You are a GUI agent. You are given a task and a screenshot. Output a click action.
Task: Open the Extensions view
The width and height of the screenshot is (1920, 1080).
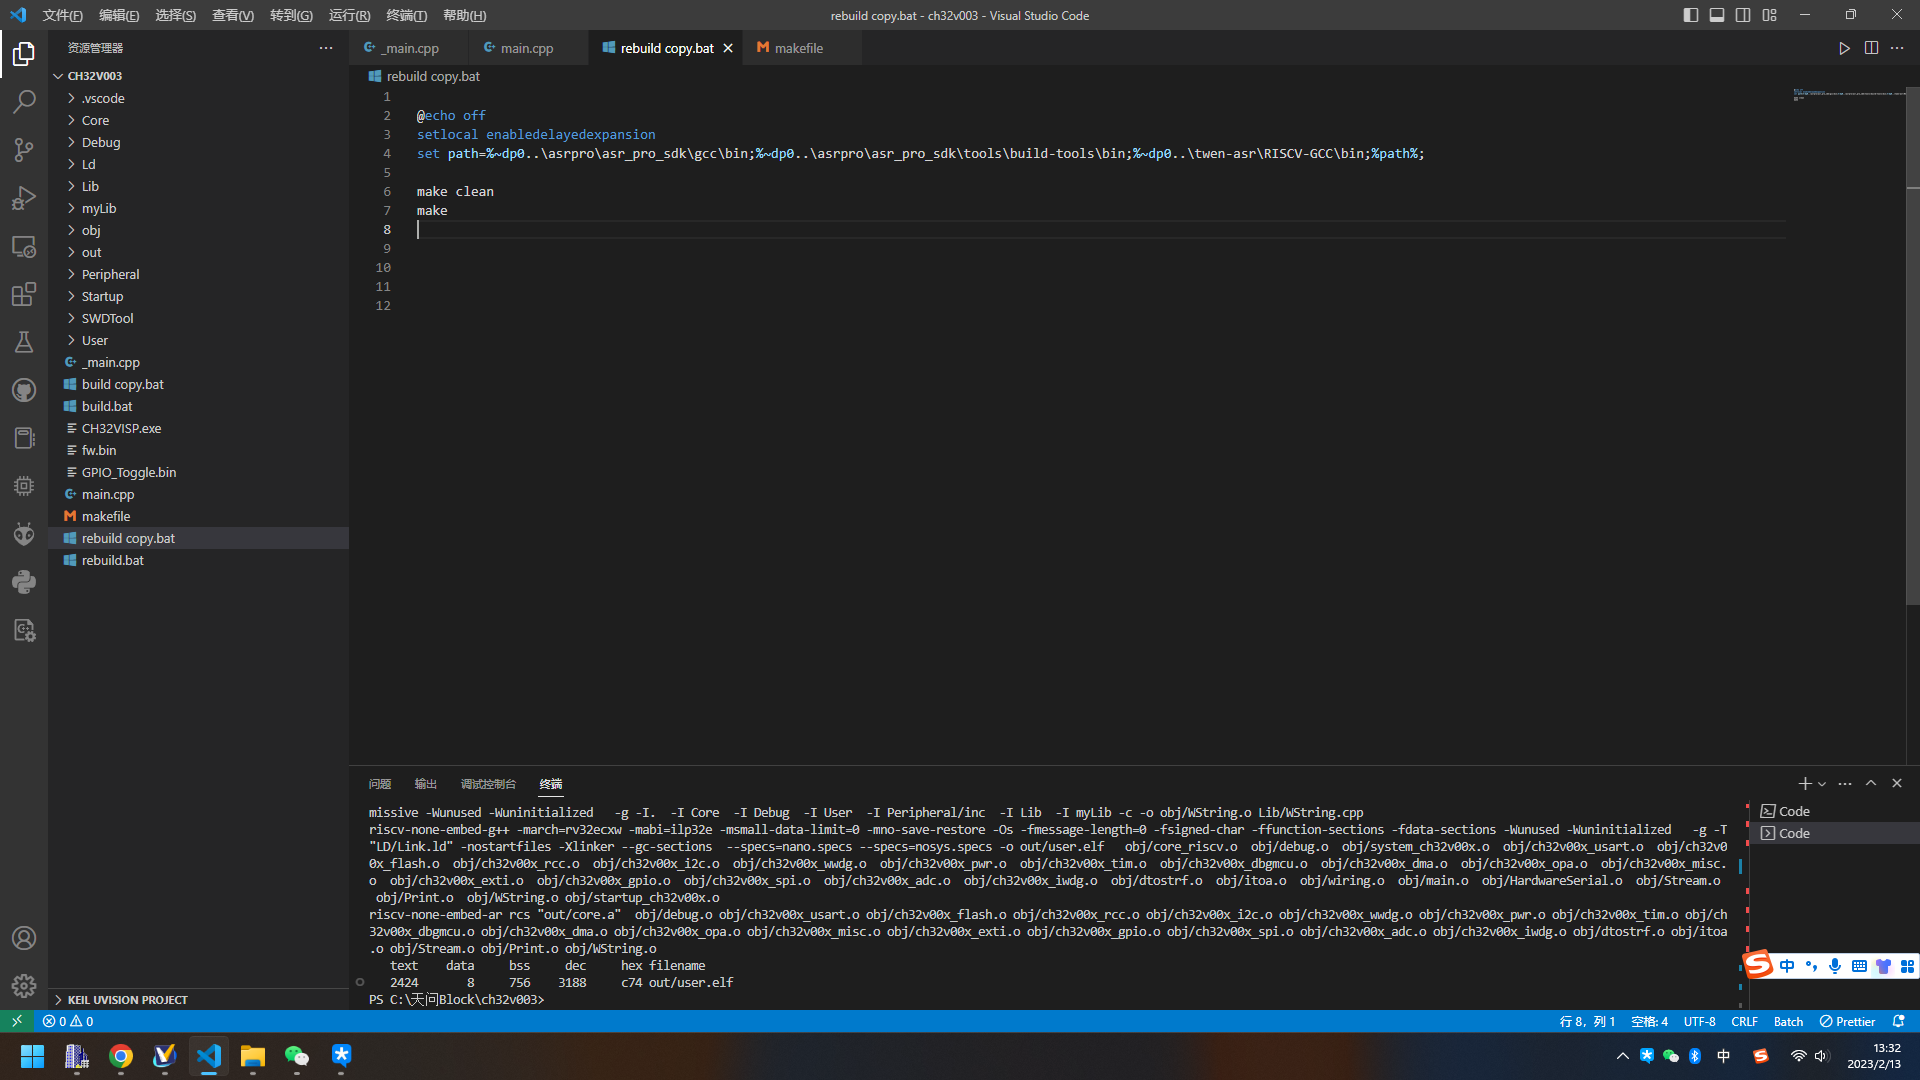click(x=24, y=294)
